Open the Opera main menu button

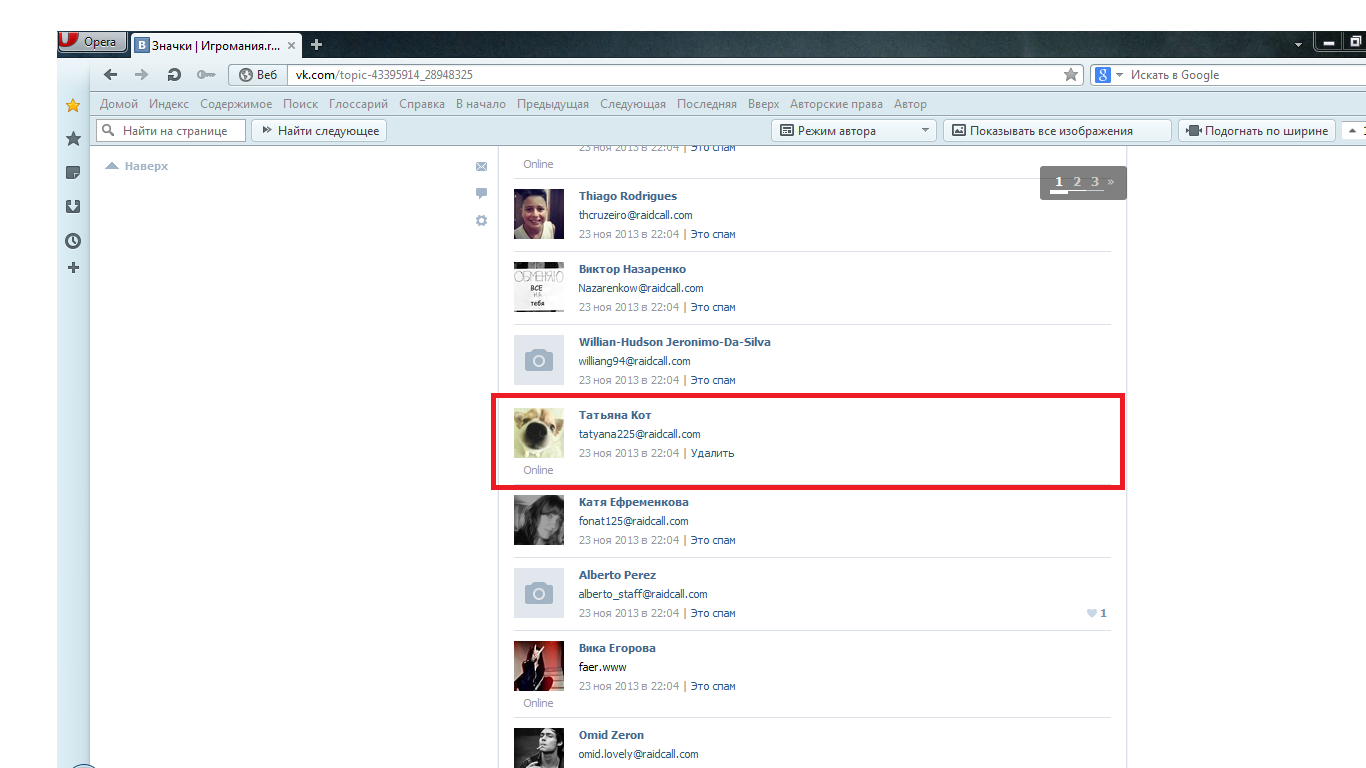coord(93,42)
